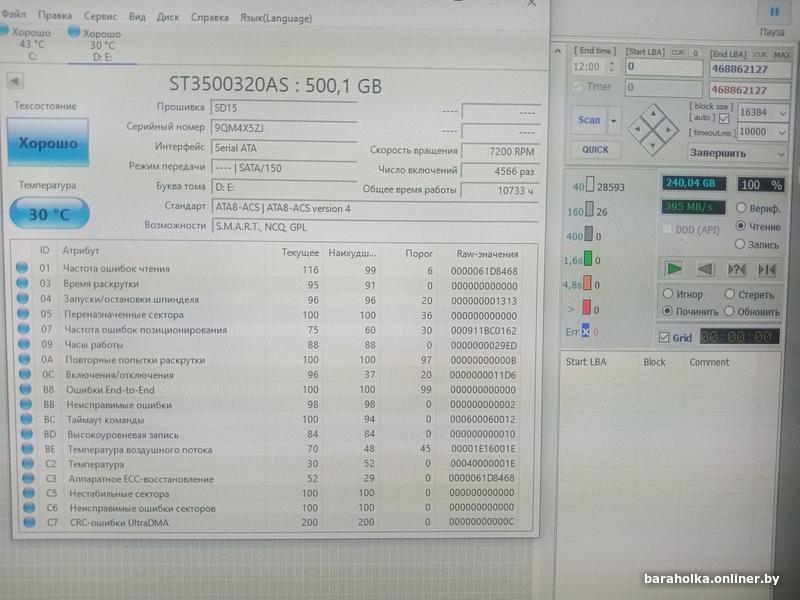
Task: Click the End time 12:00 stepper arrows
Action: click(x=611, y=66)
